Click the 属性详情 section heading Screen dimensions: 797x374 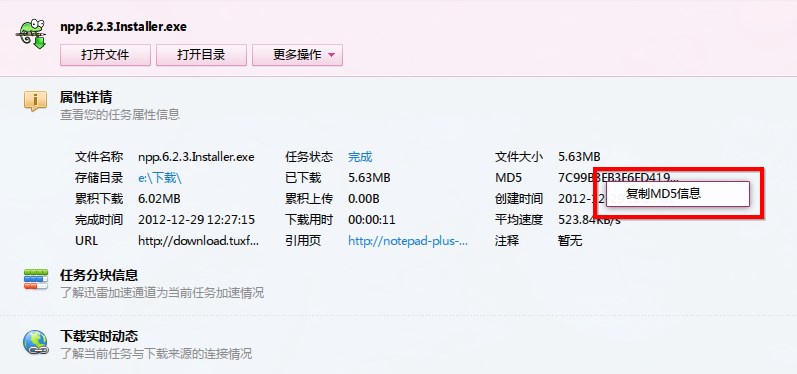point(86,97)
